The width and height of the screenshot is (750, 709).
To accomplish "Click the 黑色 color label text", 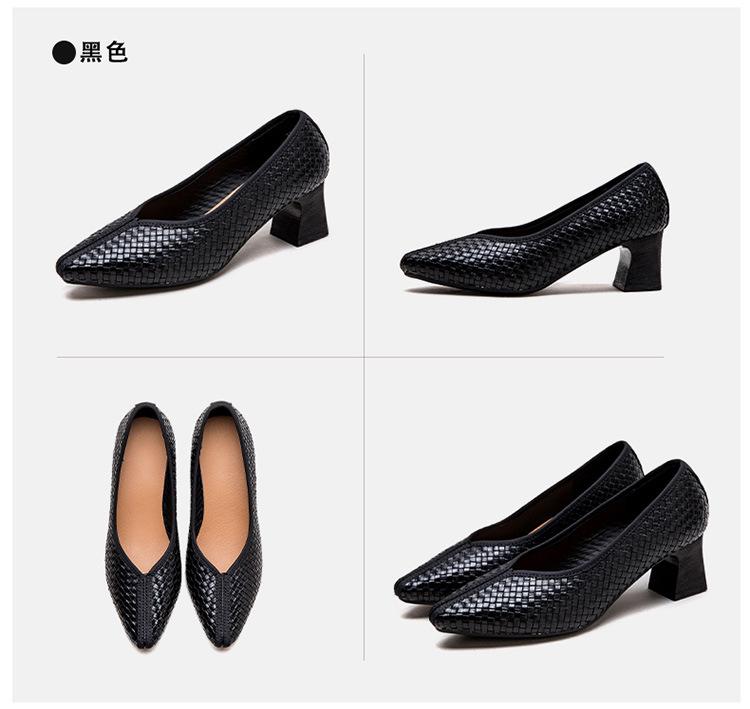I will click(104, 52).
